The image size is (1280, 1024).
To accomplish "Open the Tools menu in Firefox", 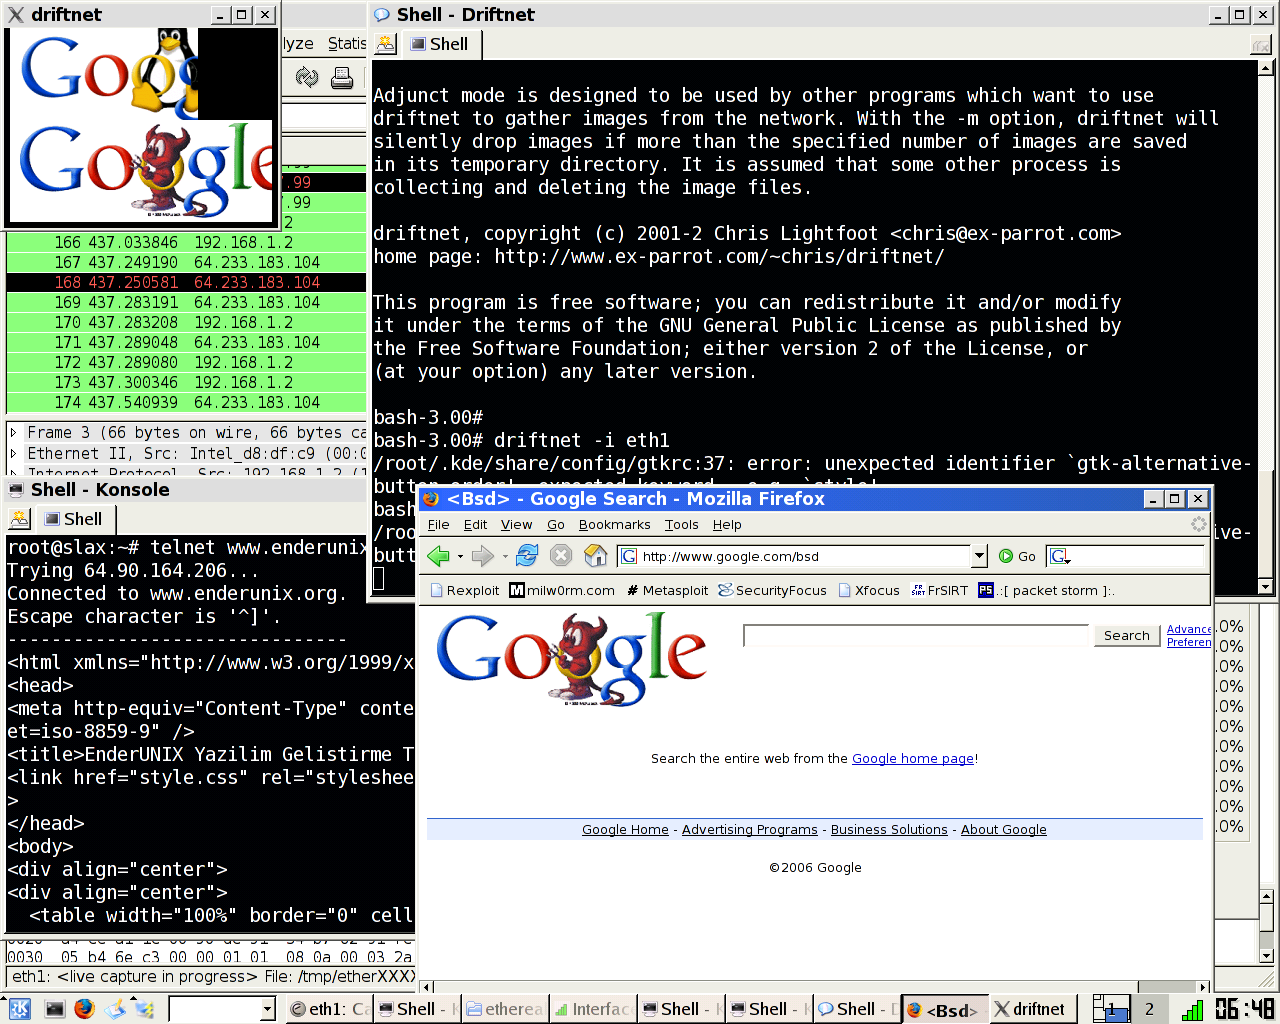I will point(681,525).
